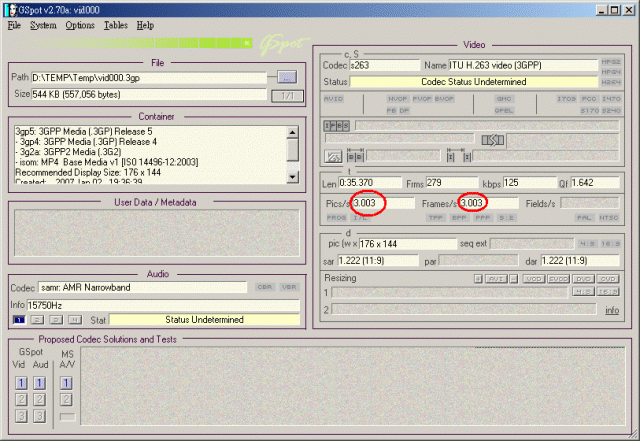Click the CBR audio indicator

point(264,287)
